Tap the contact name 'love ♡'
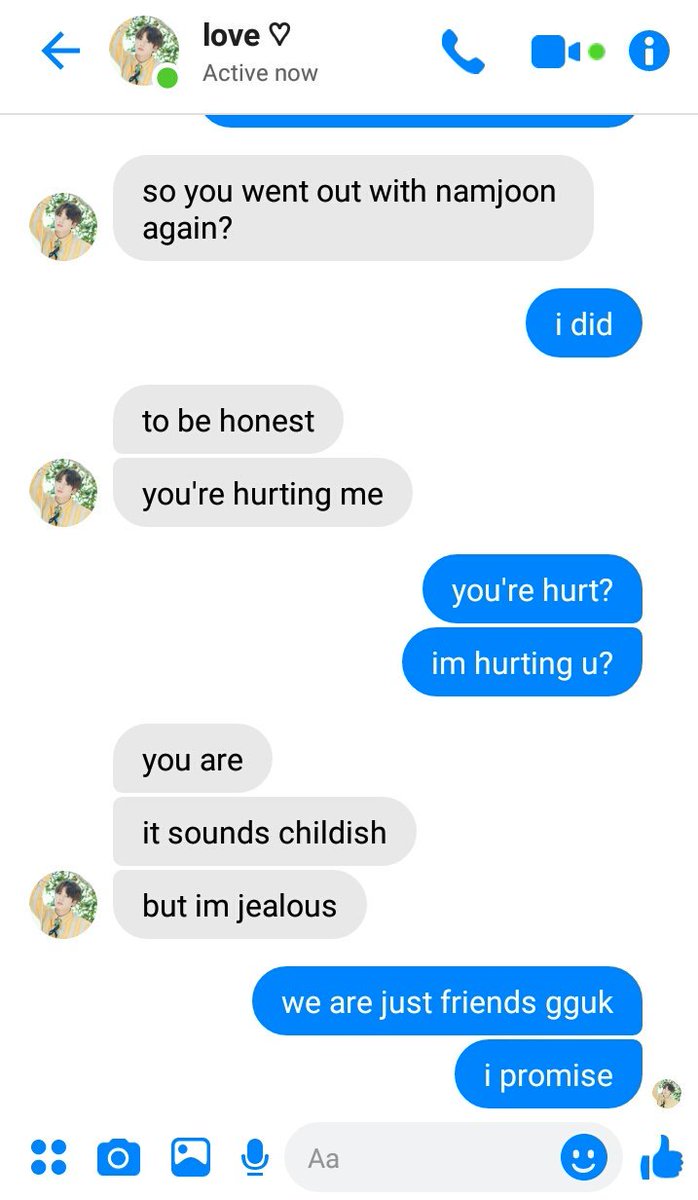Screen dimensions: 698x1200 [246, 34]
